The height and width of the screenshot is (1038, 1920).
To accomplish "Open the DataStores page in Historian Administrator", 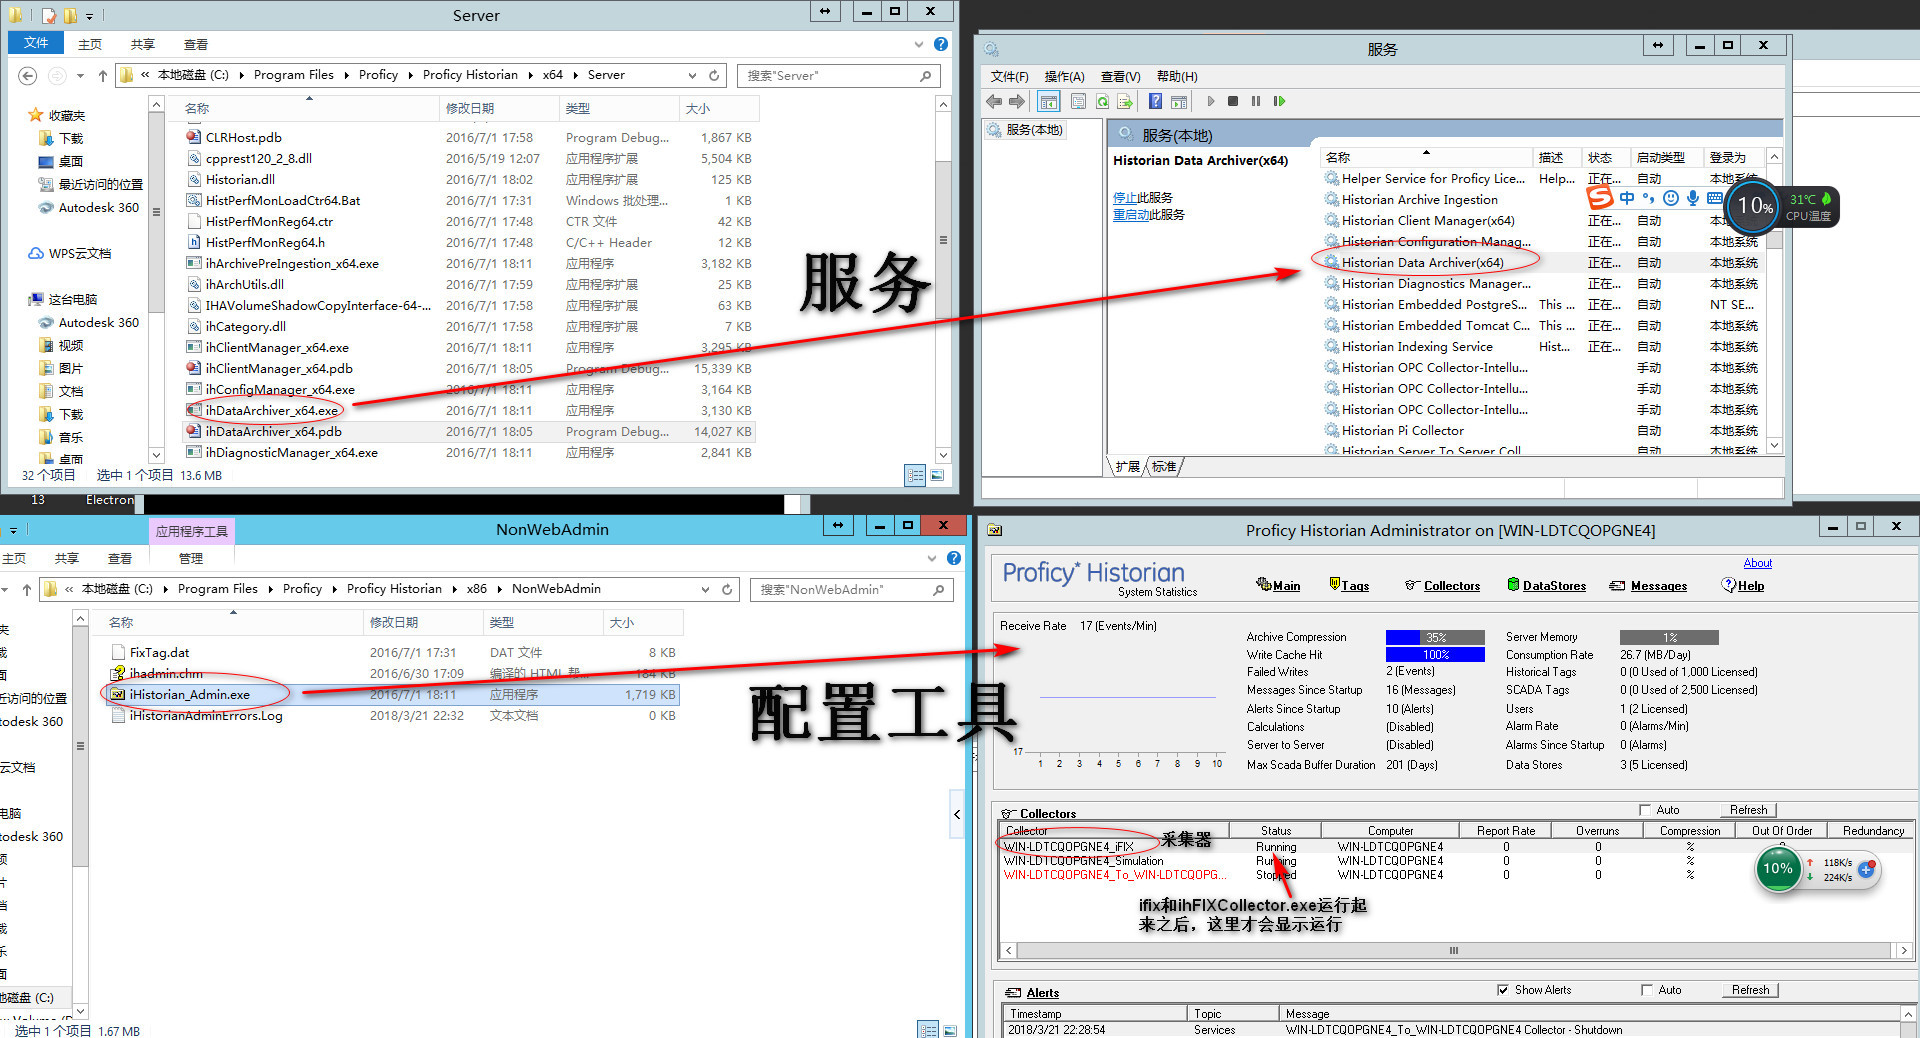I will [x=1554, y=586].
